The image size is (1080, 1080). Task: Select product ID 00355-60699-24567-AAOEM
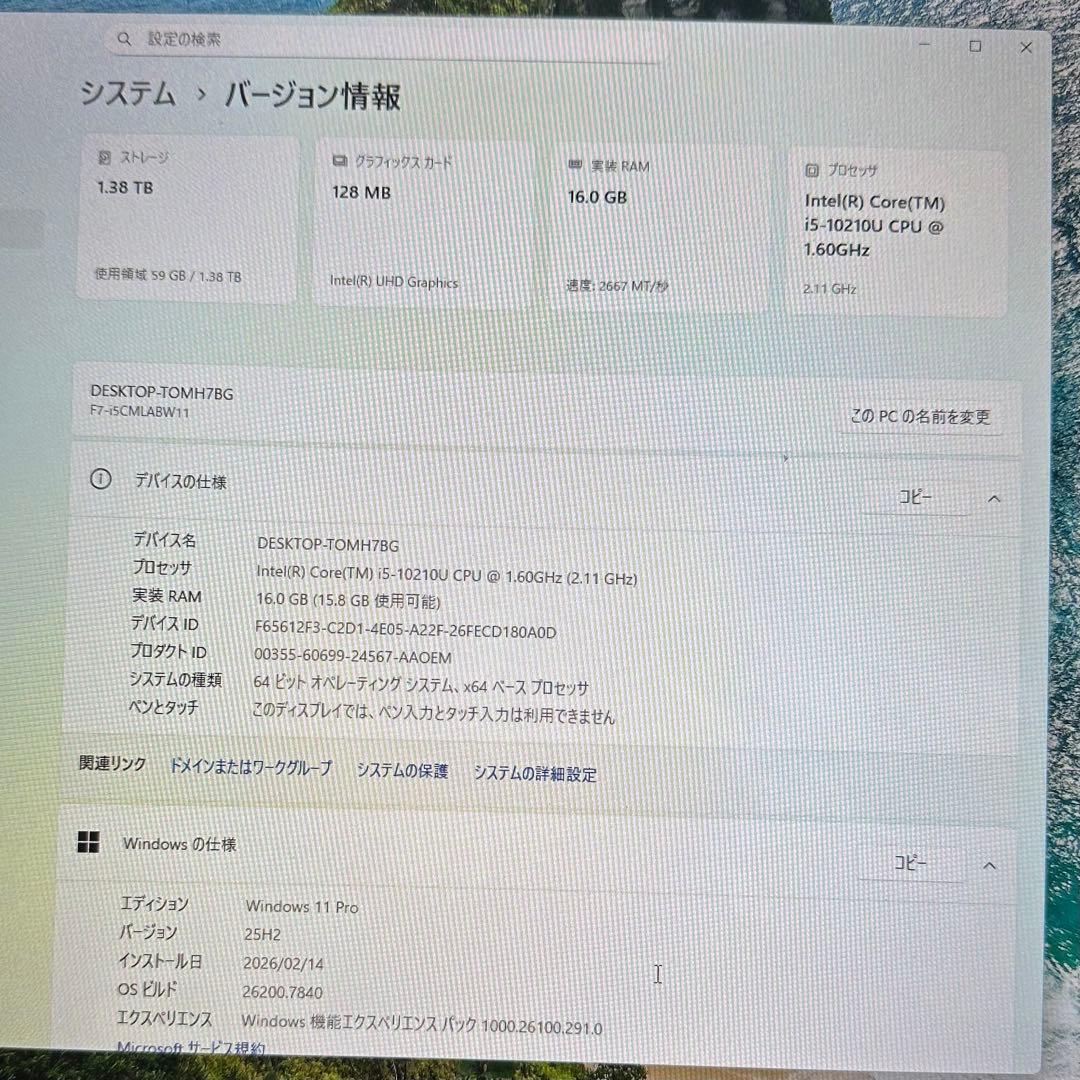353,656
